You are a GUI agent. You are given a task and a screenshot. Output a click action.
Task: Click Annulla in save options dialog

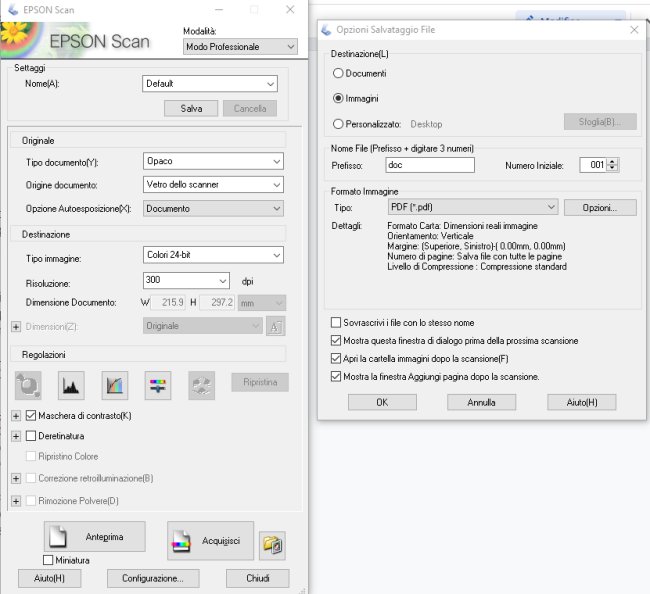(481, 402)
